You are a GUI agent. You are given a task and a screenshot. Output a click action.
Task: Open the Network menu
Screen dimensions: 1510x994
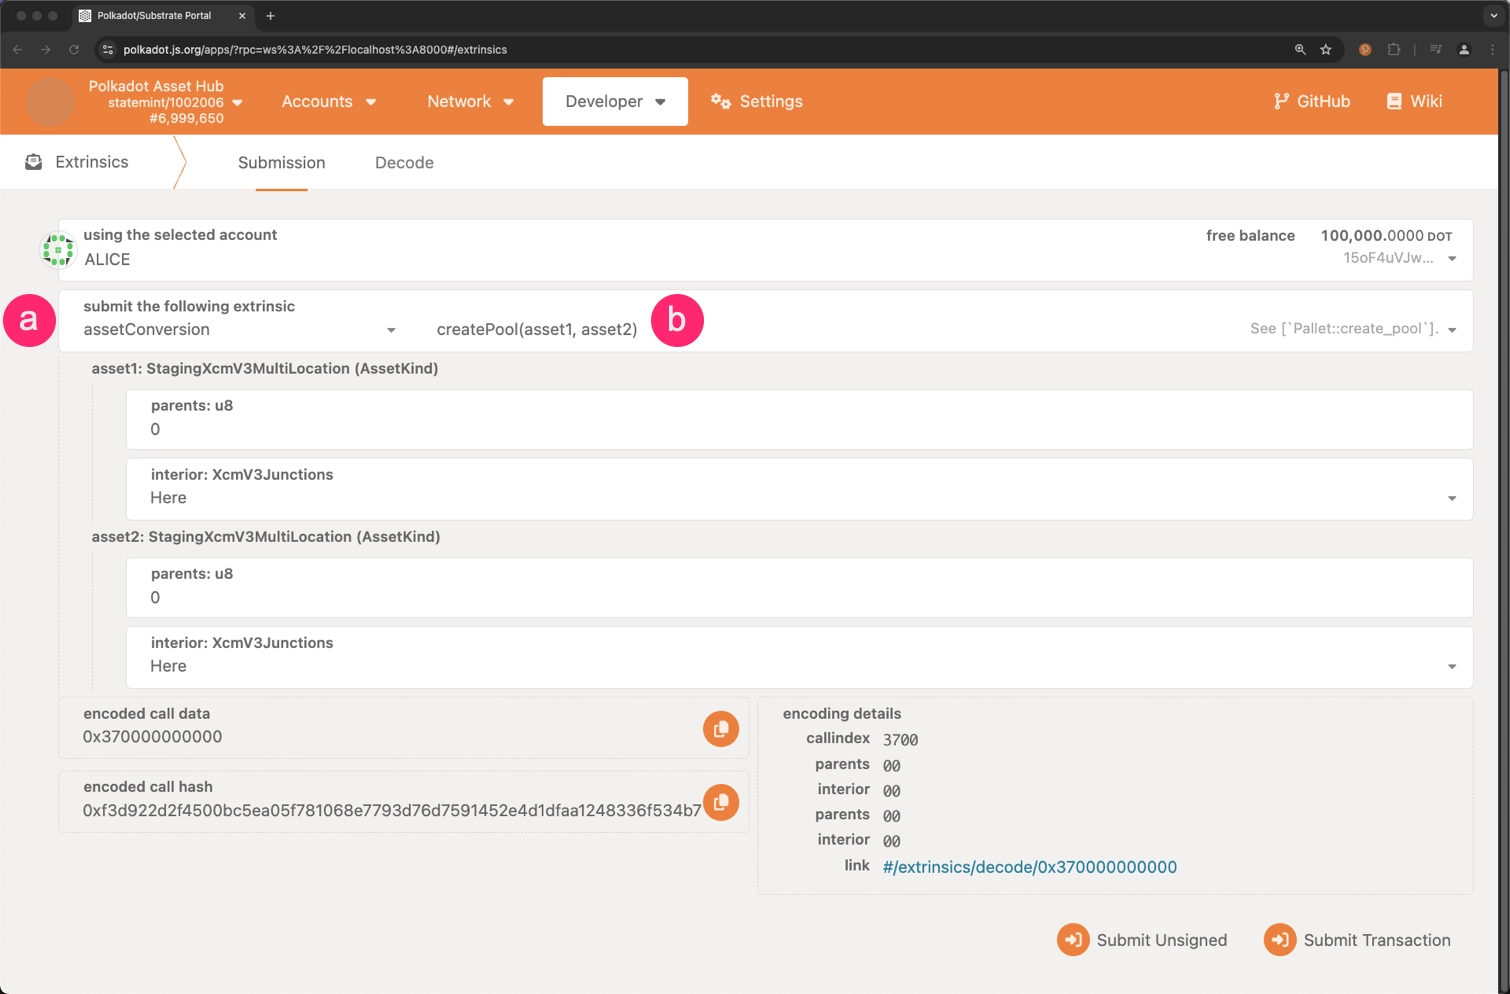(470, 102)
